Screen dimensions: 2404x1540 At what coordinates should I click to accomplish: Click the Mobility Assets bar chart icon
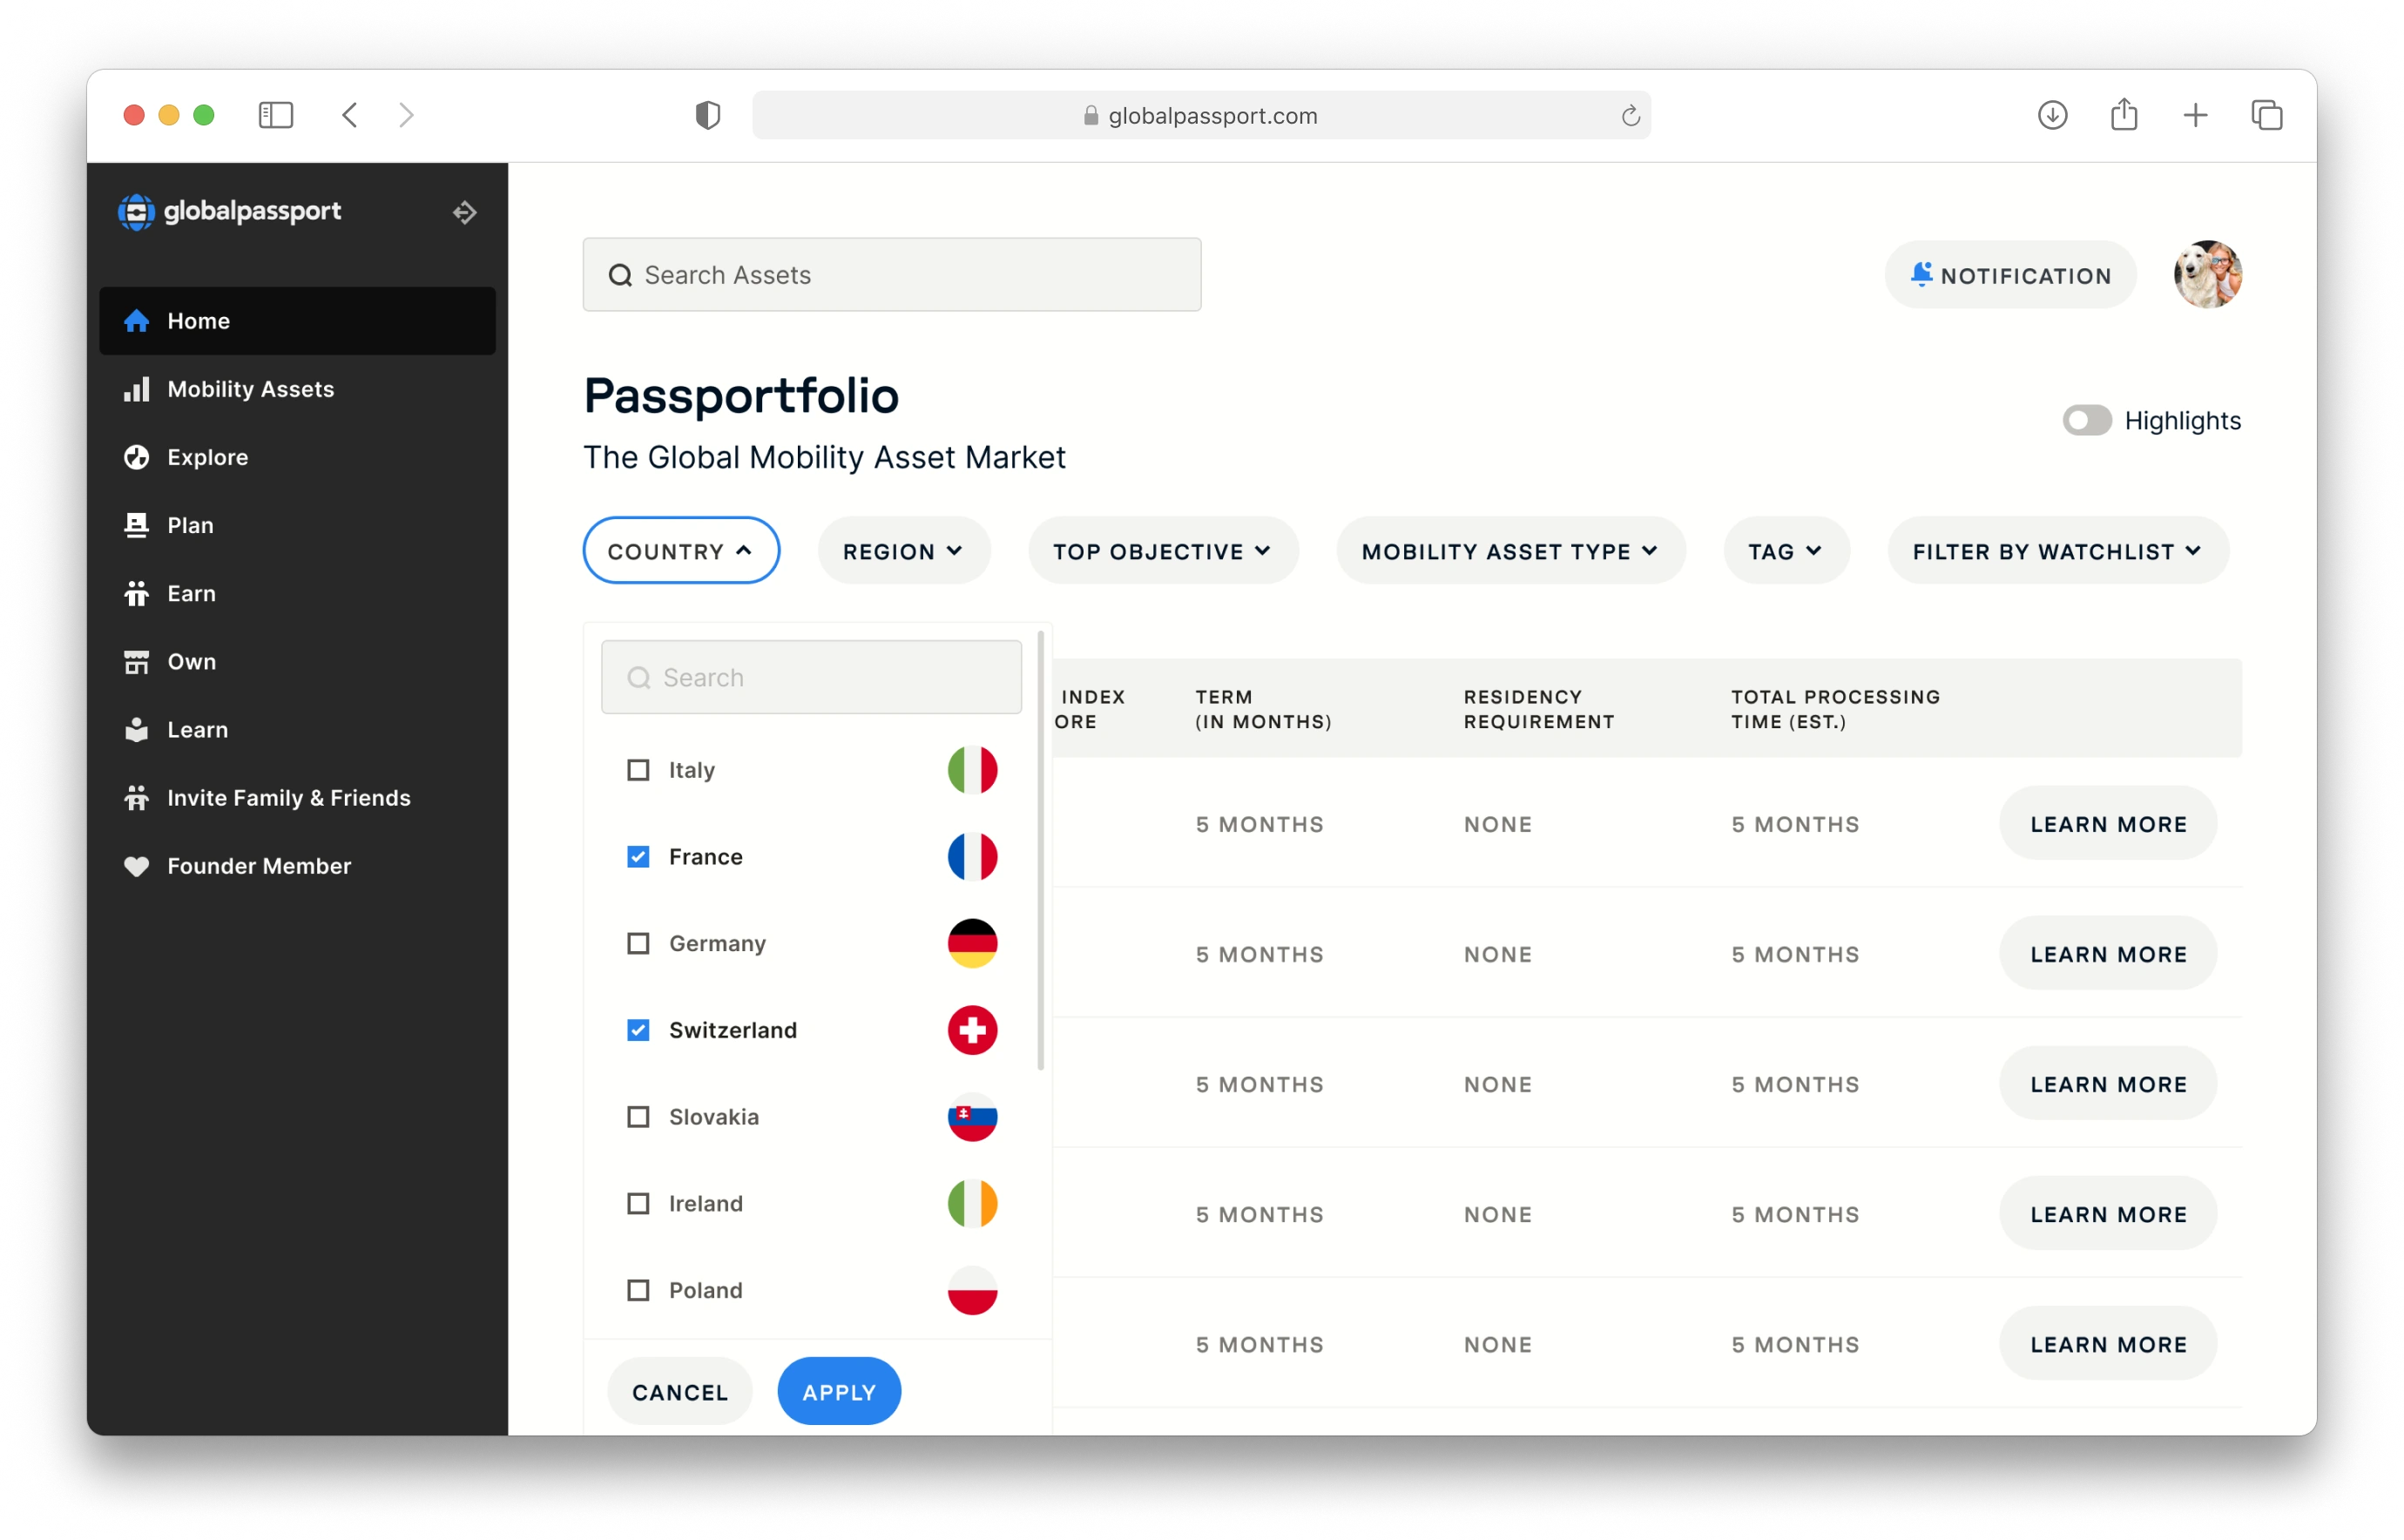click(137, 389)
